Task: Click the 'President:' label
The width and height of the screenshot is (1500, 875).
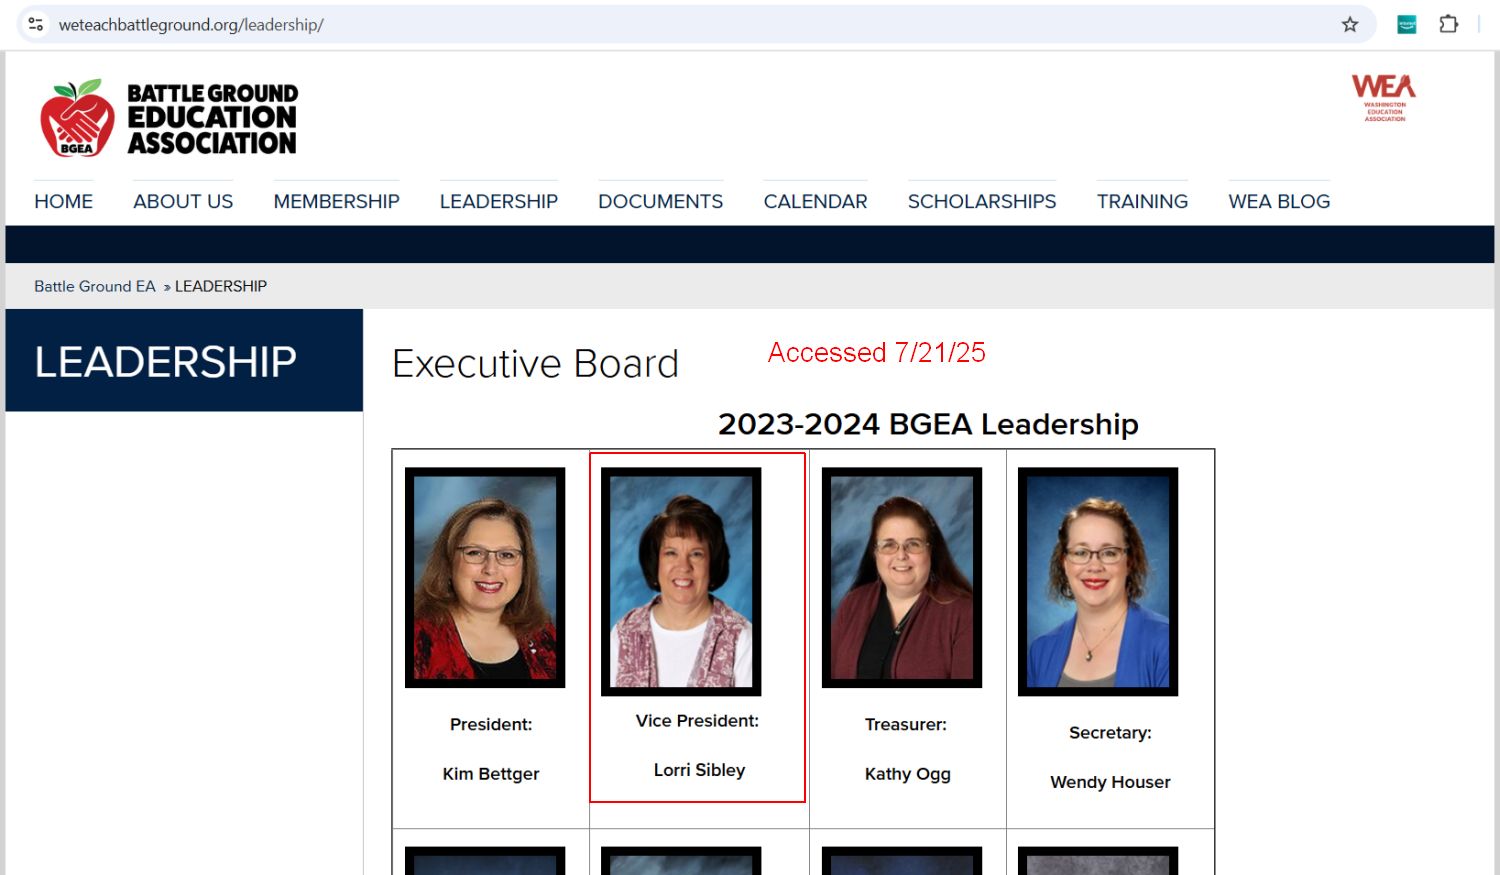Action: (491, 724)
